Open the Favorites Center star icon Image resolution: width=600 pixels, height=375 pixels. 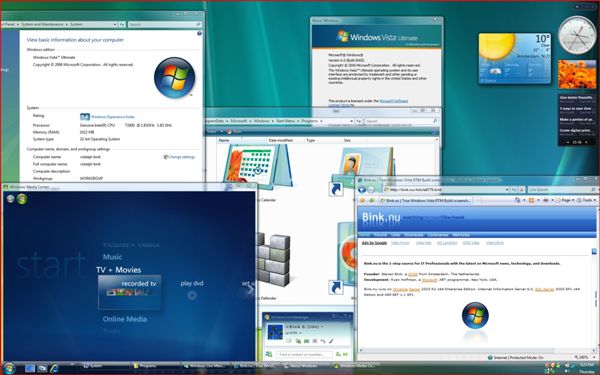click(362, 200)
